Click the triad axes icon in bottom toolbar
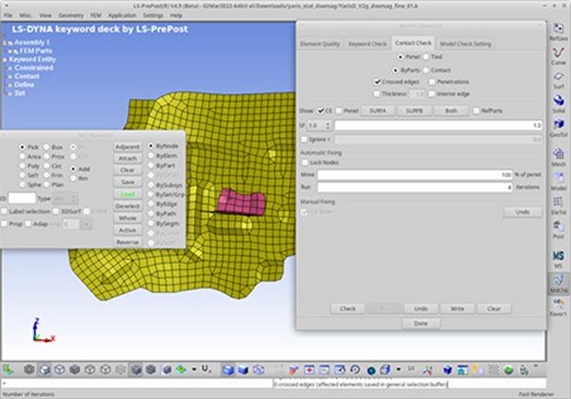The image size is (571, 399). point(428,370)
